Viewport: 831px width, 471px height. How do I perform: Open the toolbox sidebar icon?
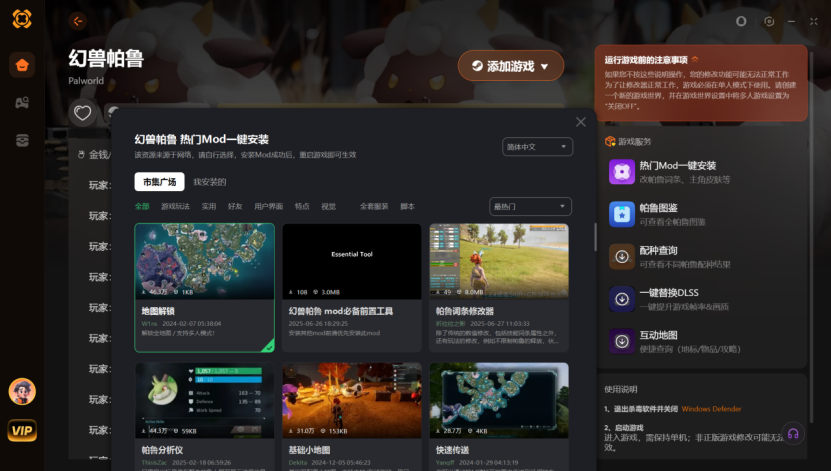tap(22, 140)
